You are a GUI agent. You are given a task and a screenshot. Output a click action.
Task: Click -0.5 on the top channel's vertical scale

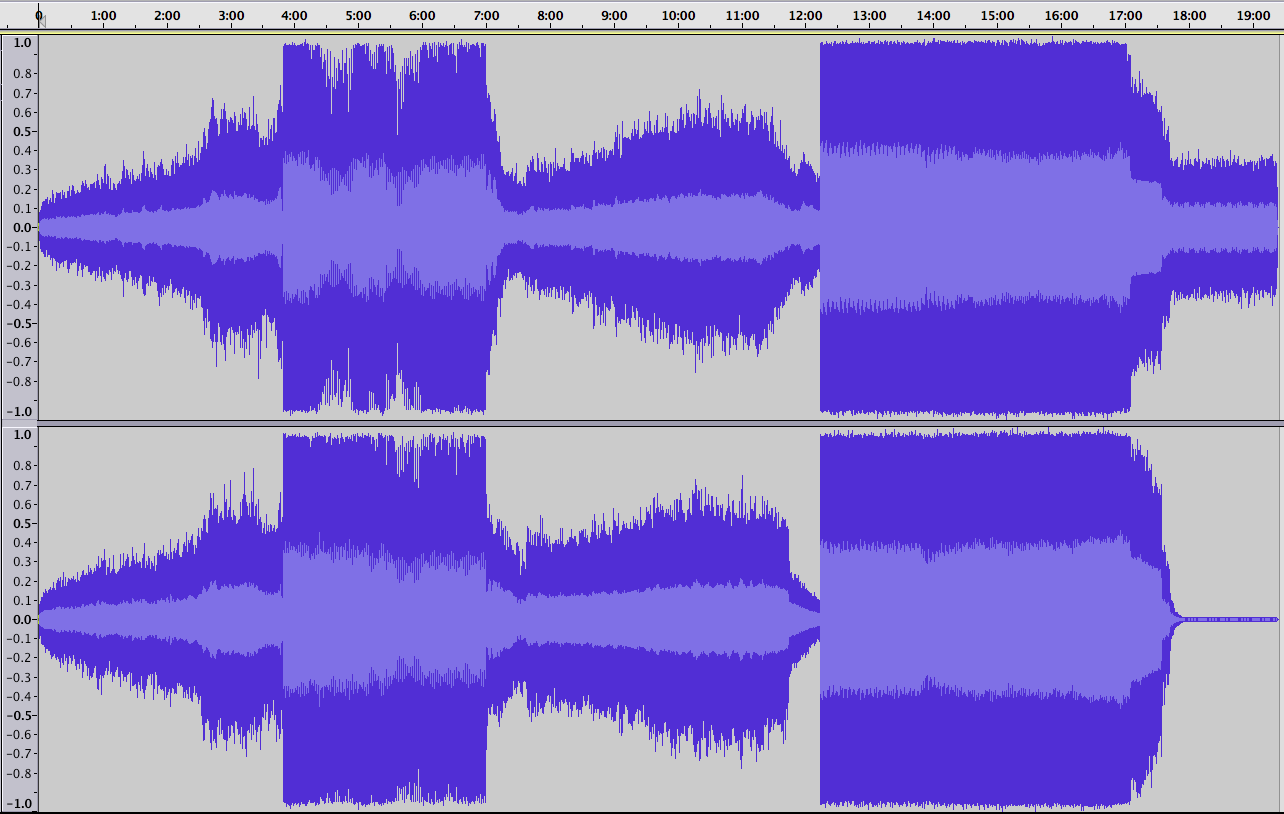20,323
